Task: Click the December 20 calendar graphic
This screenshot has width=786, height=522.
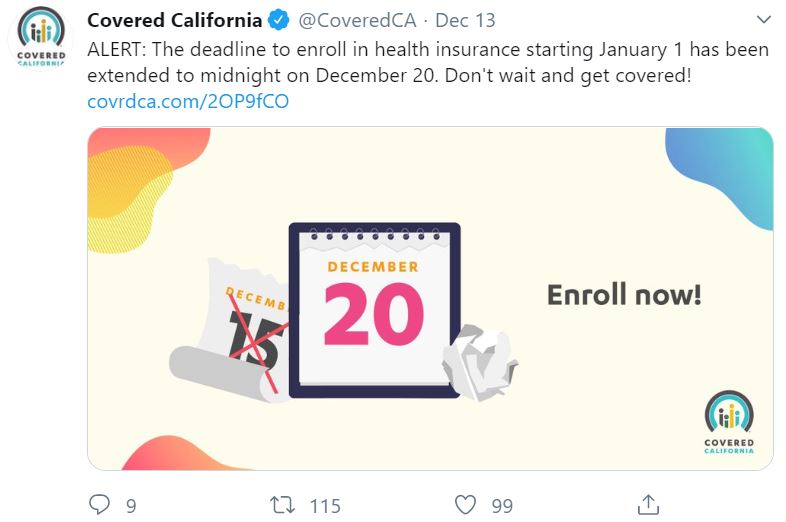Action: coord(374,309)
